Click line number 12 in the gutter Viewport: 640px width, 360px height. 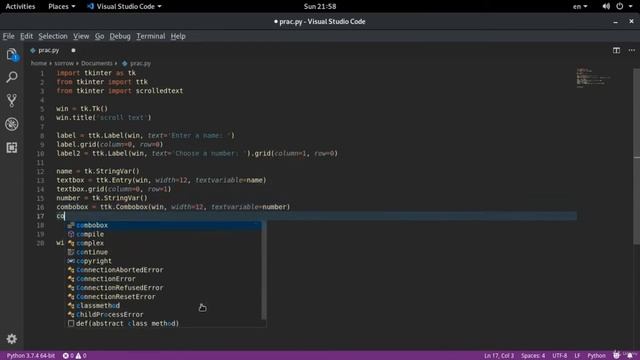[40, 171]
